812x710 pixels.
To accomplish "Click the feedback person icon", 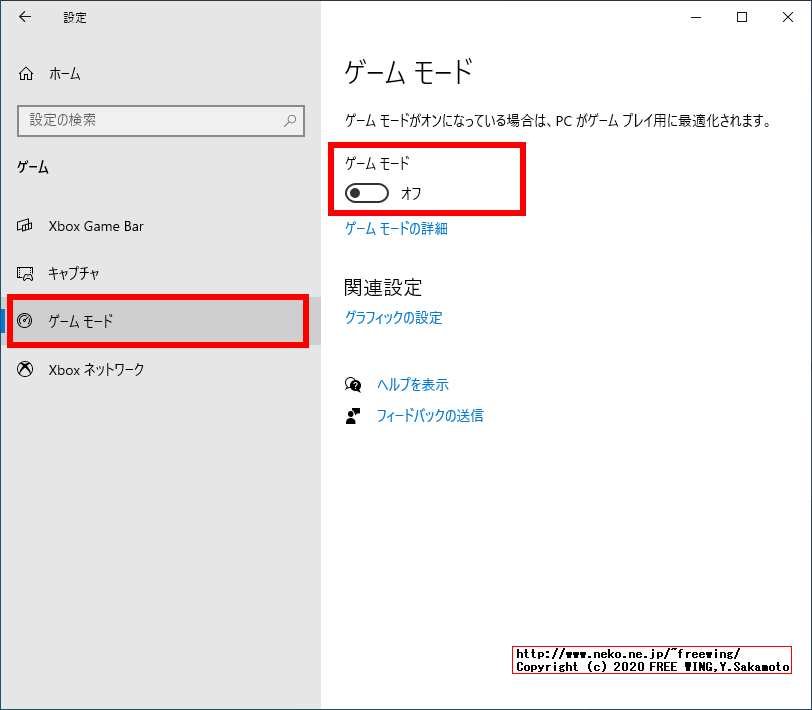I will click(353, 415).
